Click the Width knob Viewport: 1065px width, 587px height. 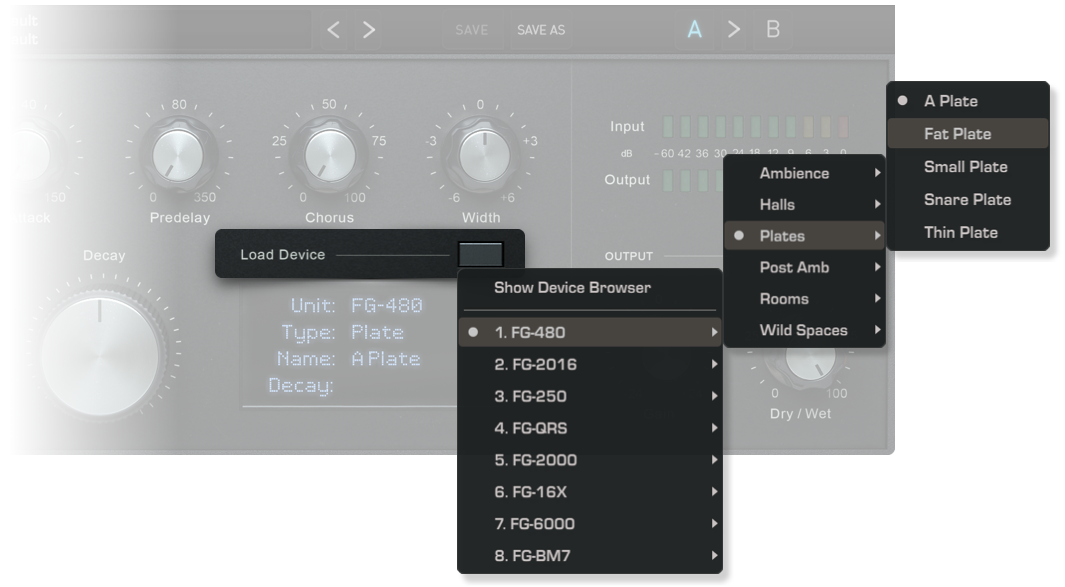[484, 155]
